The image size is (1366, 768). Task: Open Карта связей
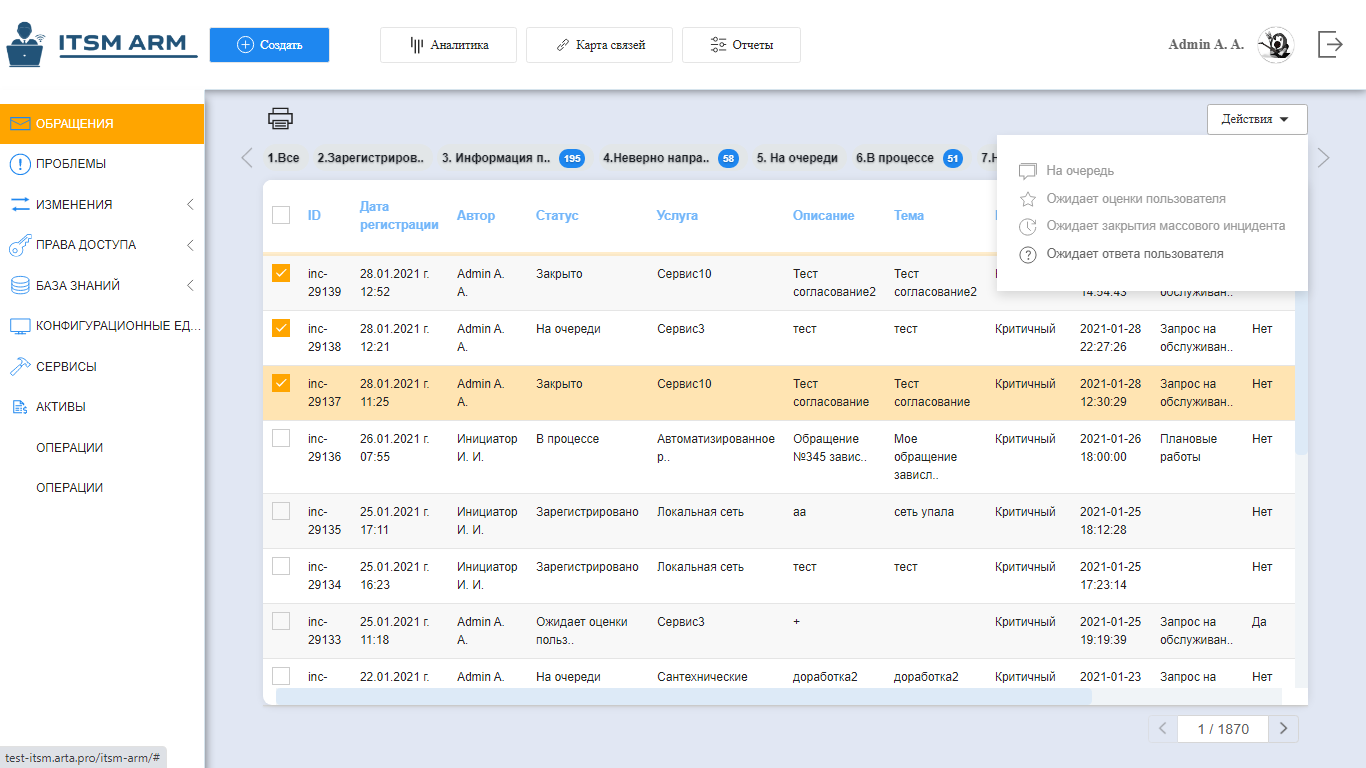point(599,45)
